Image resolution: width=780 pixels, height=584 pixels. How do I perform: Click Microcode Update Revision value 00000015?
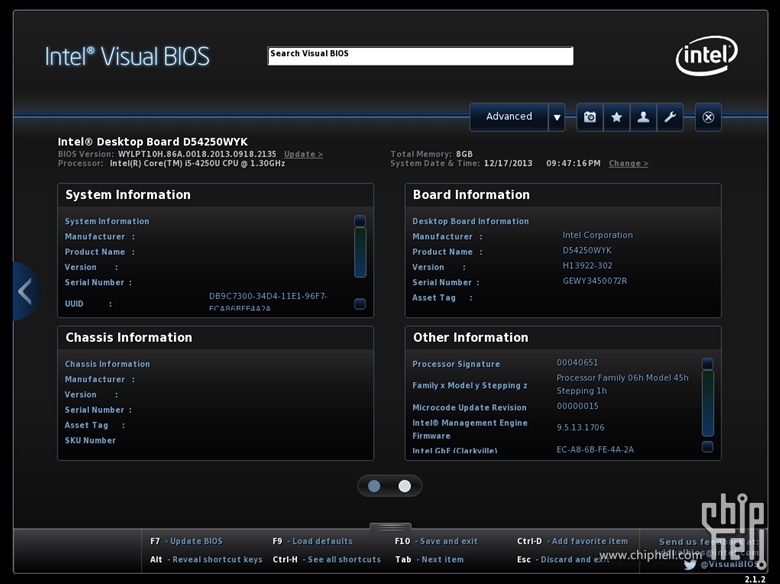(577, 406)
